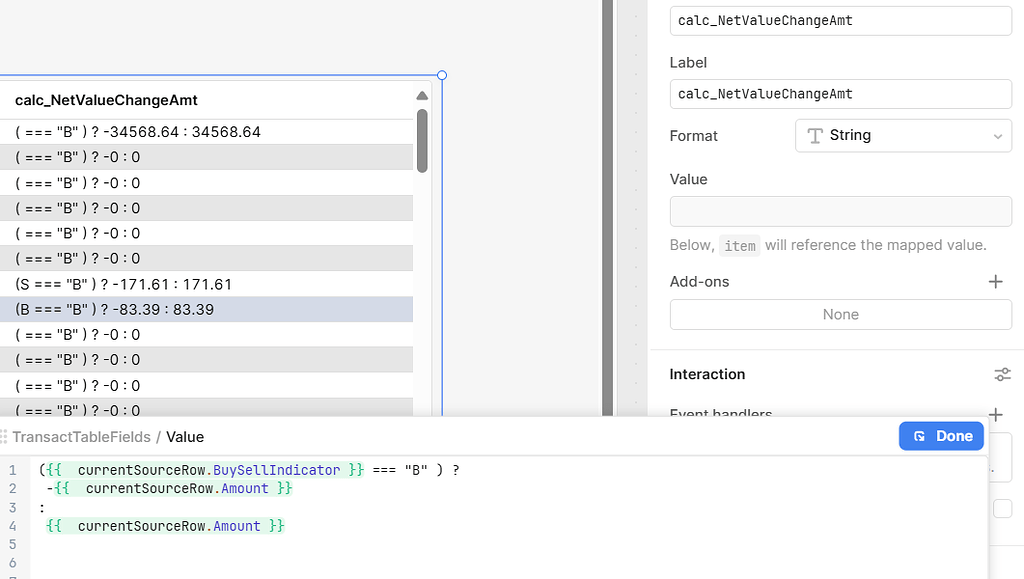
Task: Click the plus icon beside Event handlers
Action: [x=995, y=414]
